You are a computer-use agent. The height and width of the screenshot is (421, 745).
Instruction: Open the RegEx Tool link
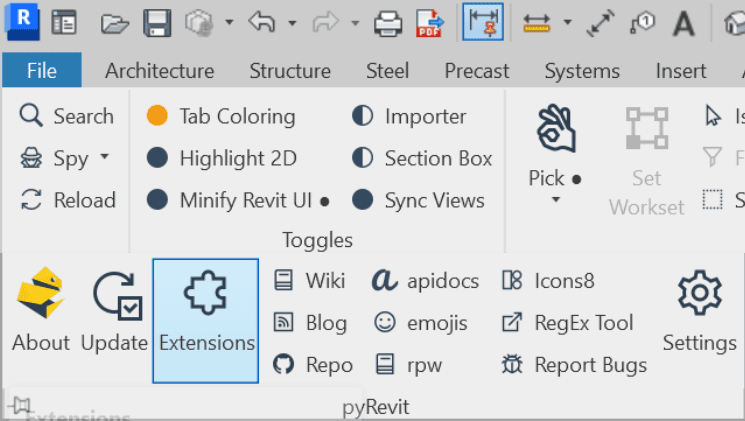(567, 323)
